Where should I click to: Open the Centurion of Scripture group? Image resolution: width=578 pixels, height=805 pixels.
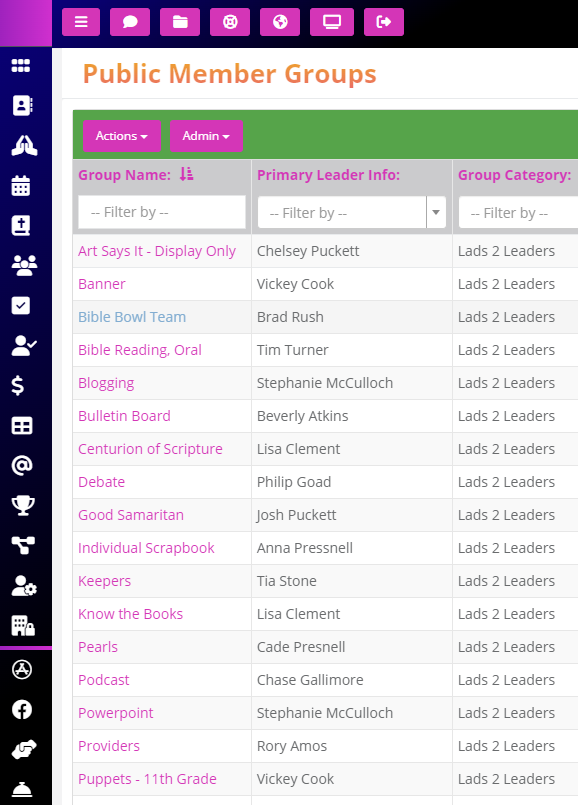click(150, 449)
